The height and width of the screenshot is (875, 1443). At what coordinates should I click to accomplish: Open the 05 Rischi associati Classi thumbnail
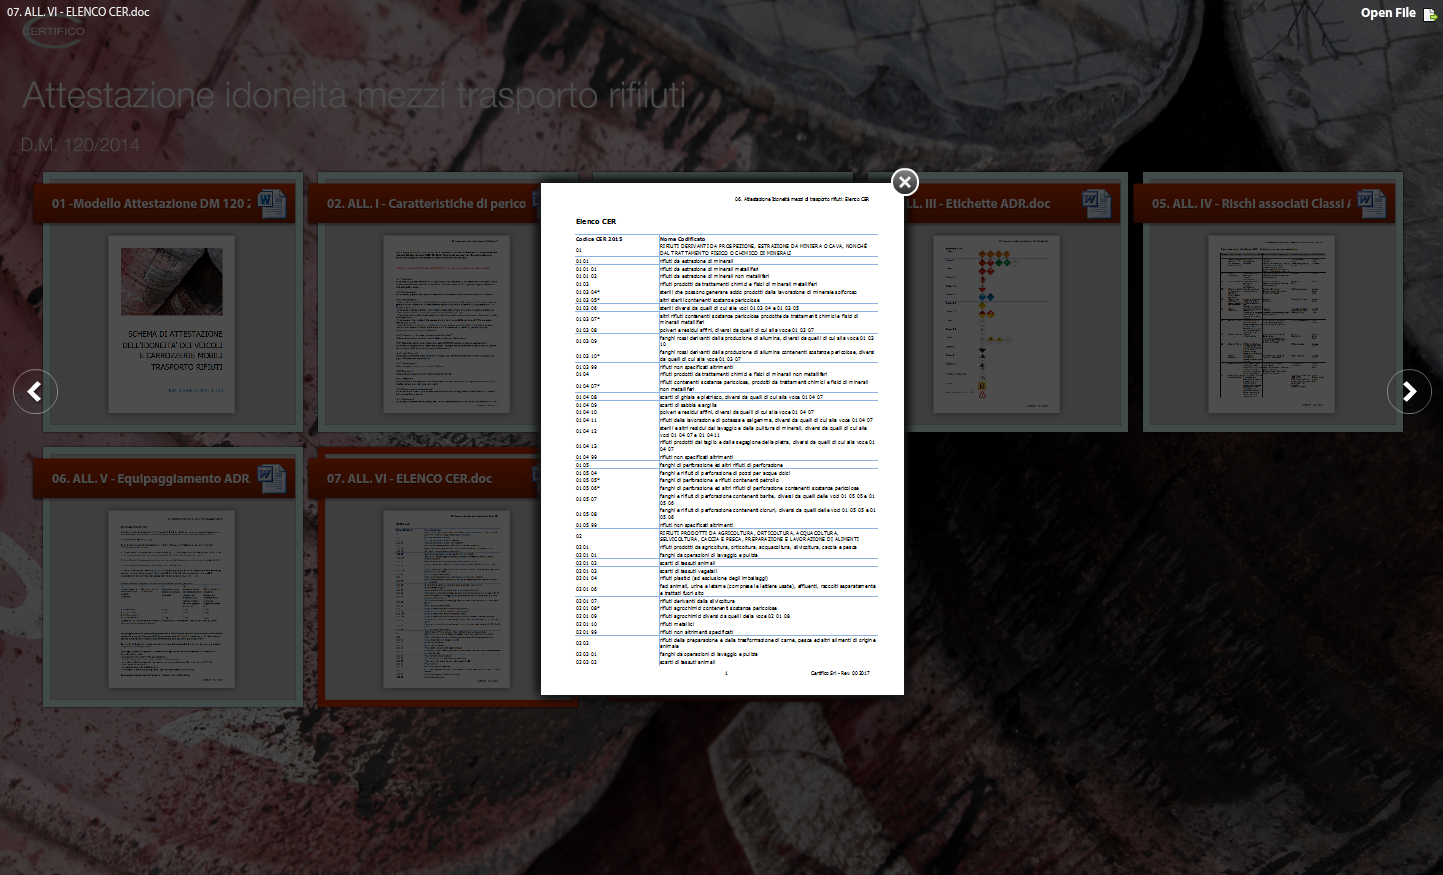coord(1271,325)
